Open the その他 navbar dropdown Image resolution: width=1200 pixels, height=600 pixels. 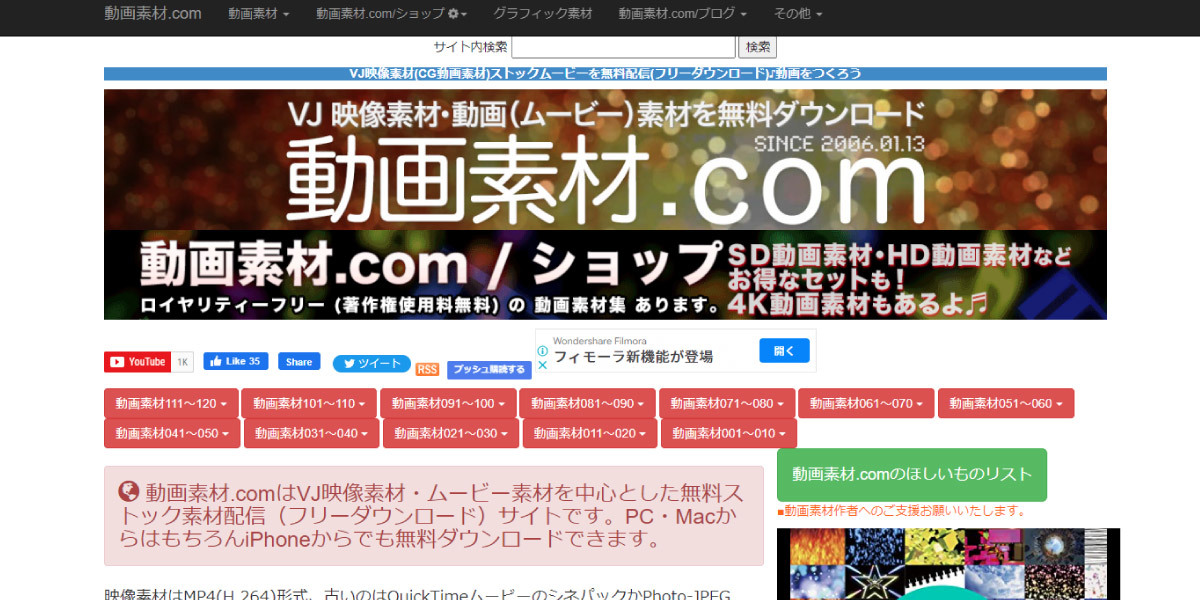point(798,14)
